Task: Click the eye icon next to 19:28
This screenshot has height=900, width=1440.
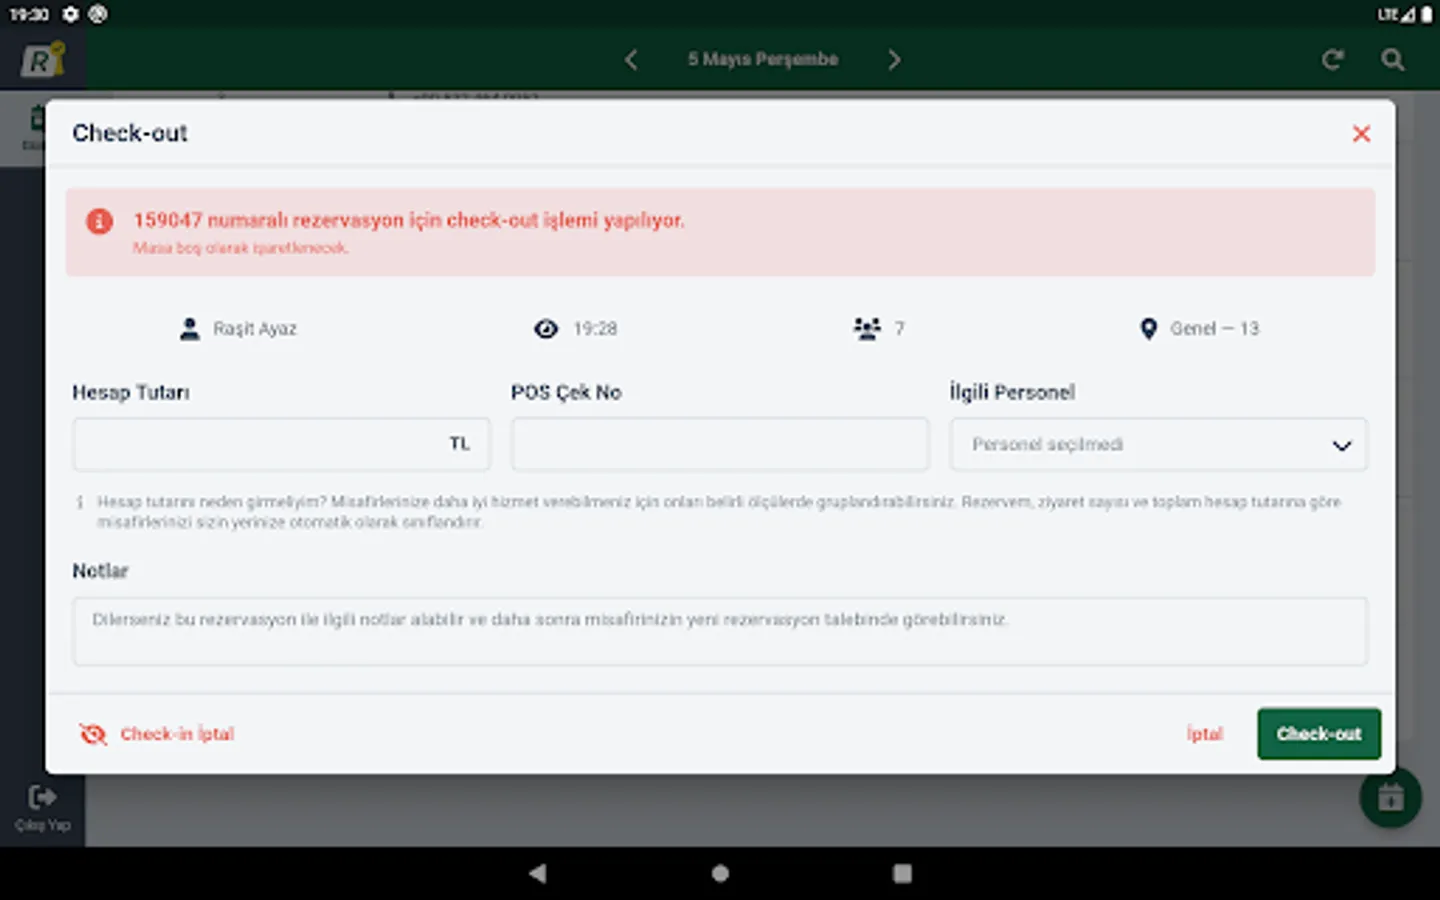Action: [x=546, y=329]
